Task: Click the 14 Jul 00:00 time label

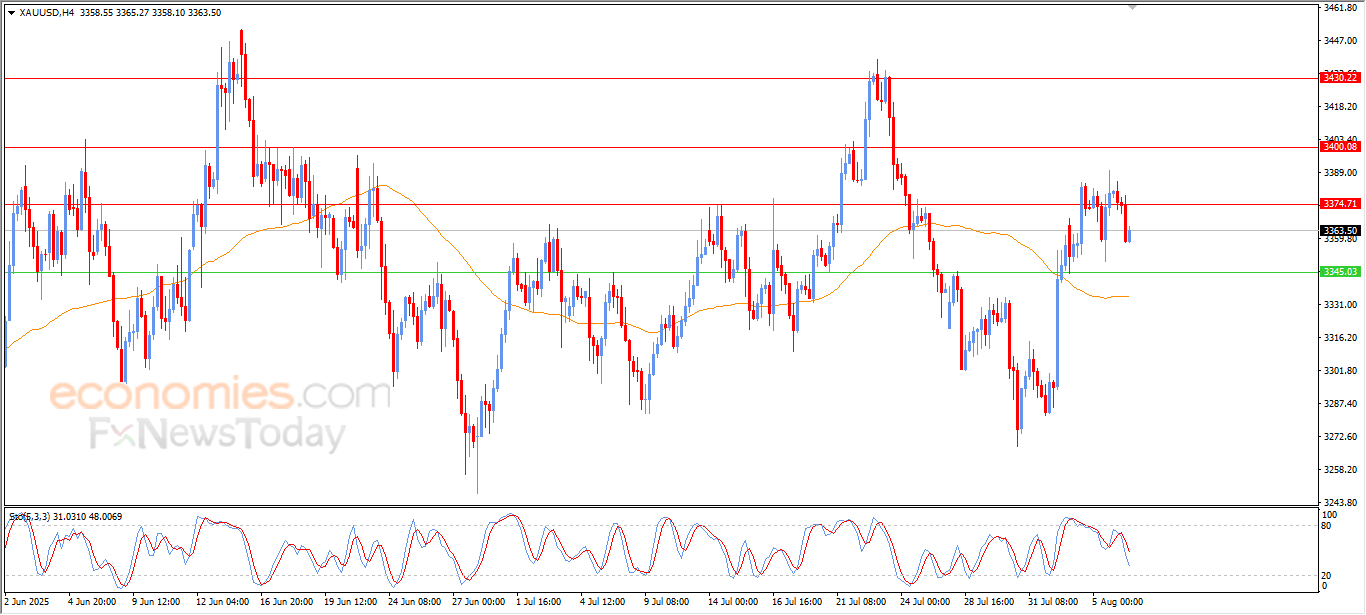Action: click(x=735, y=602)
